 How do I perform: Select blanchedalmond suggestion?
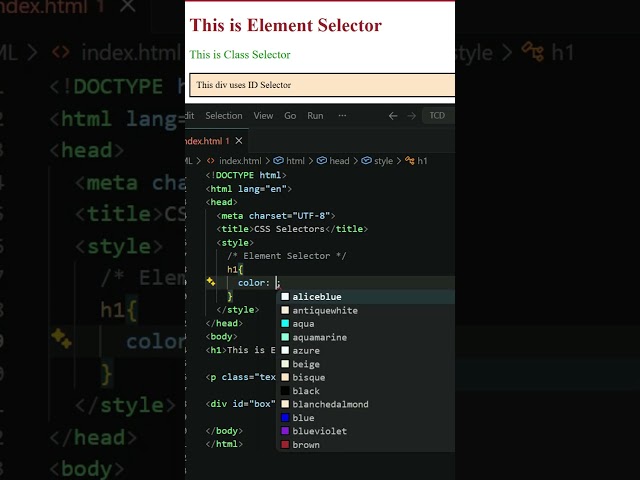click(366, 404)
